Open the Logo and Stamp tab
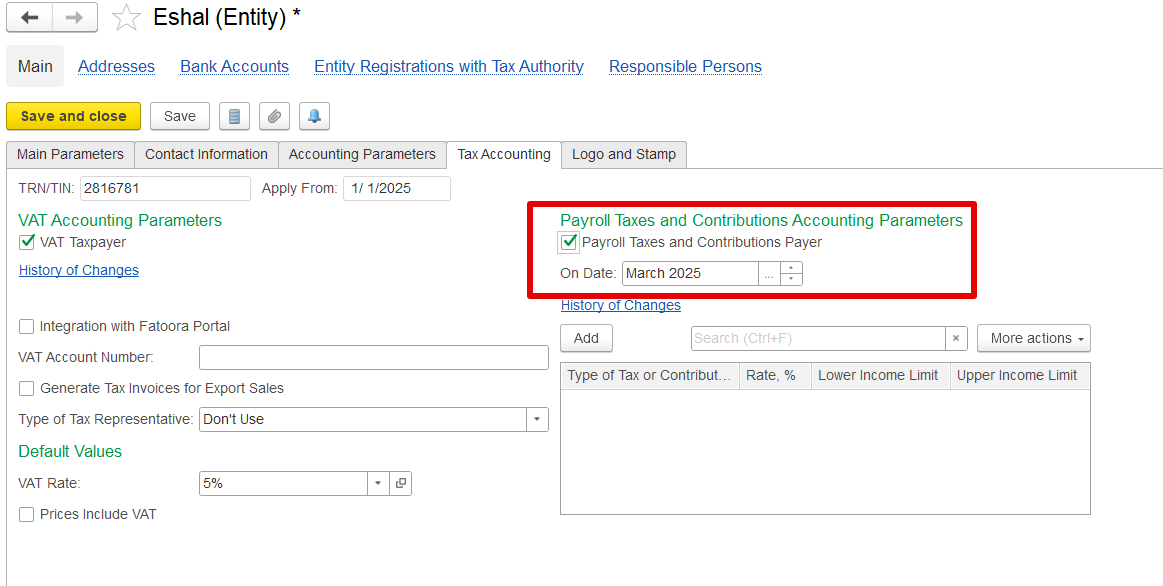This screenshot has height=586, width=1163. click(624, 154)
